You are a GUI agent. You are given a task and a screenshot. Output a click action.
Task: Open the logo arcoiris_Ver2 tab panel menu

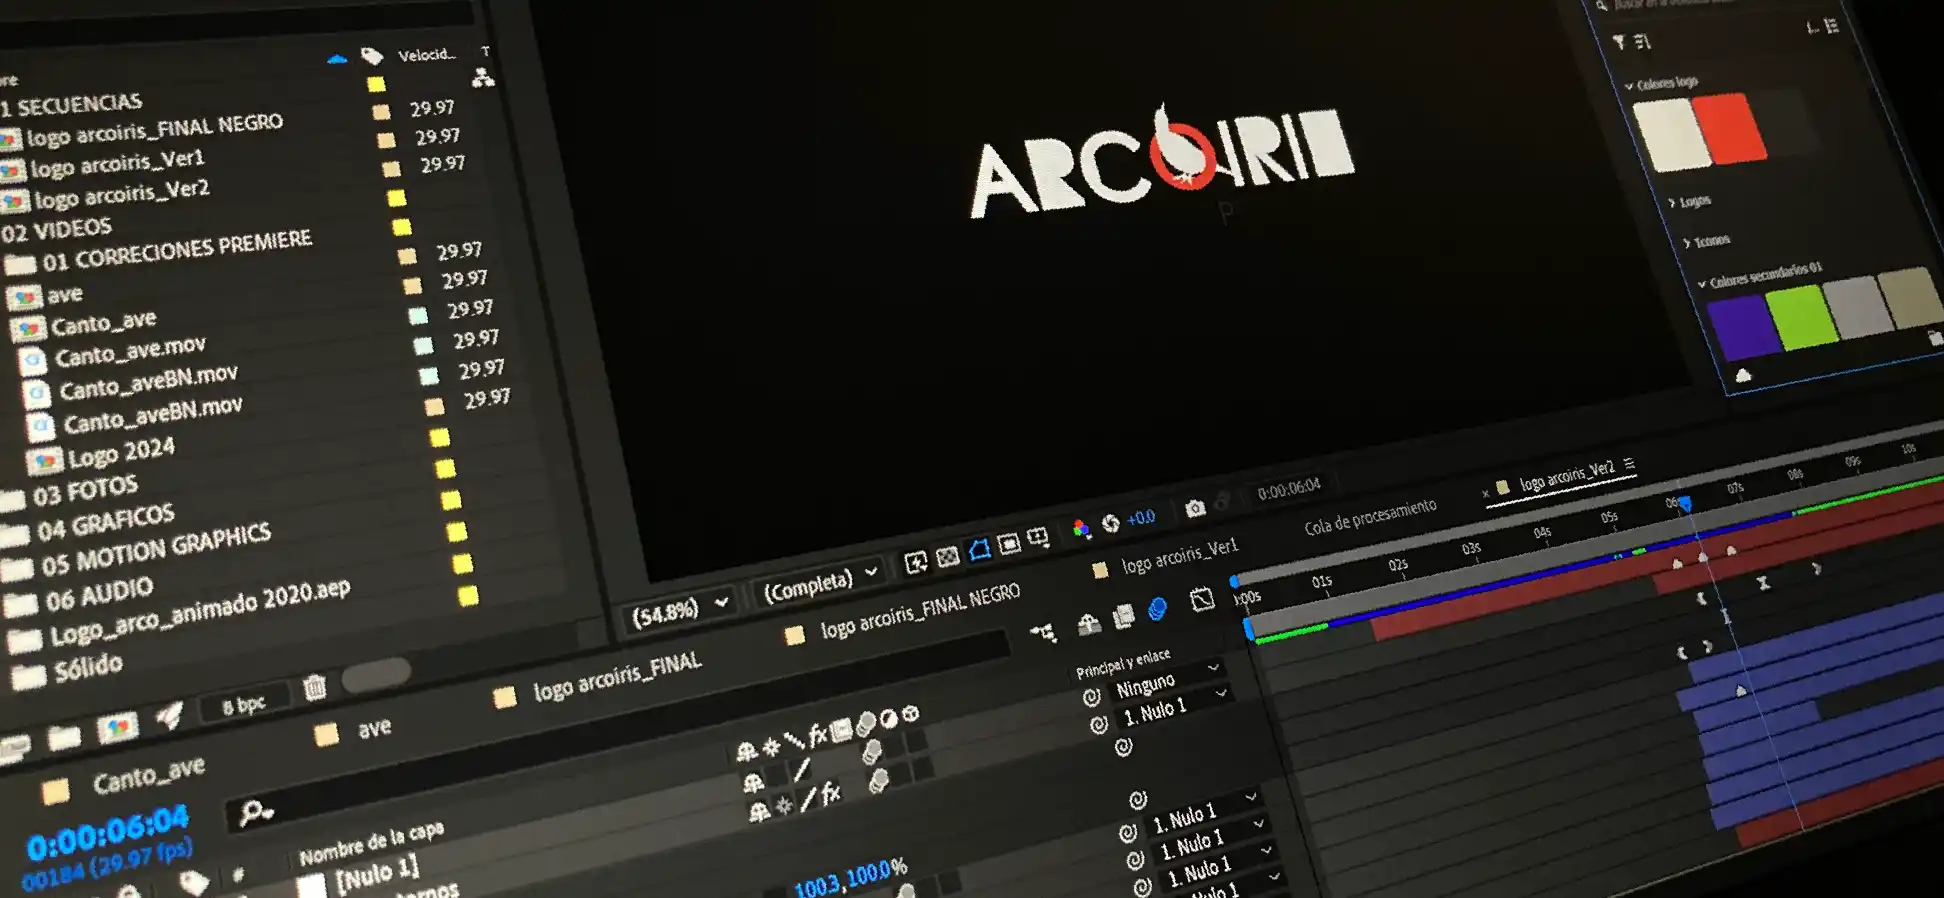coord(1630,463)
